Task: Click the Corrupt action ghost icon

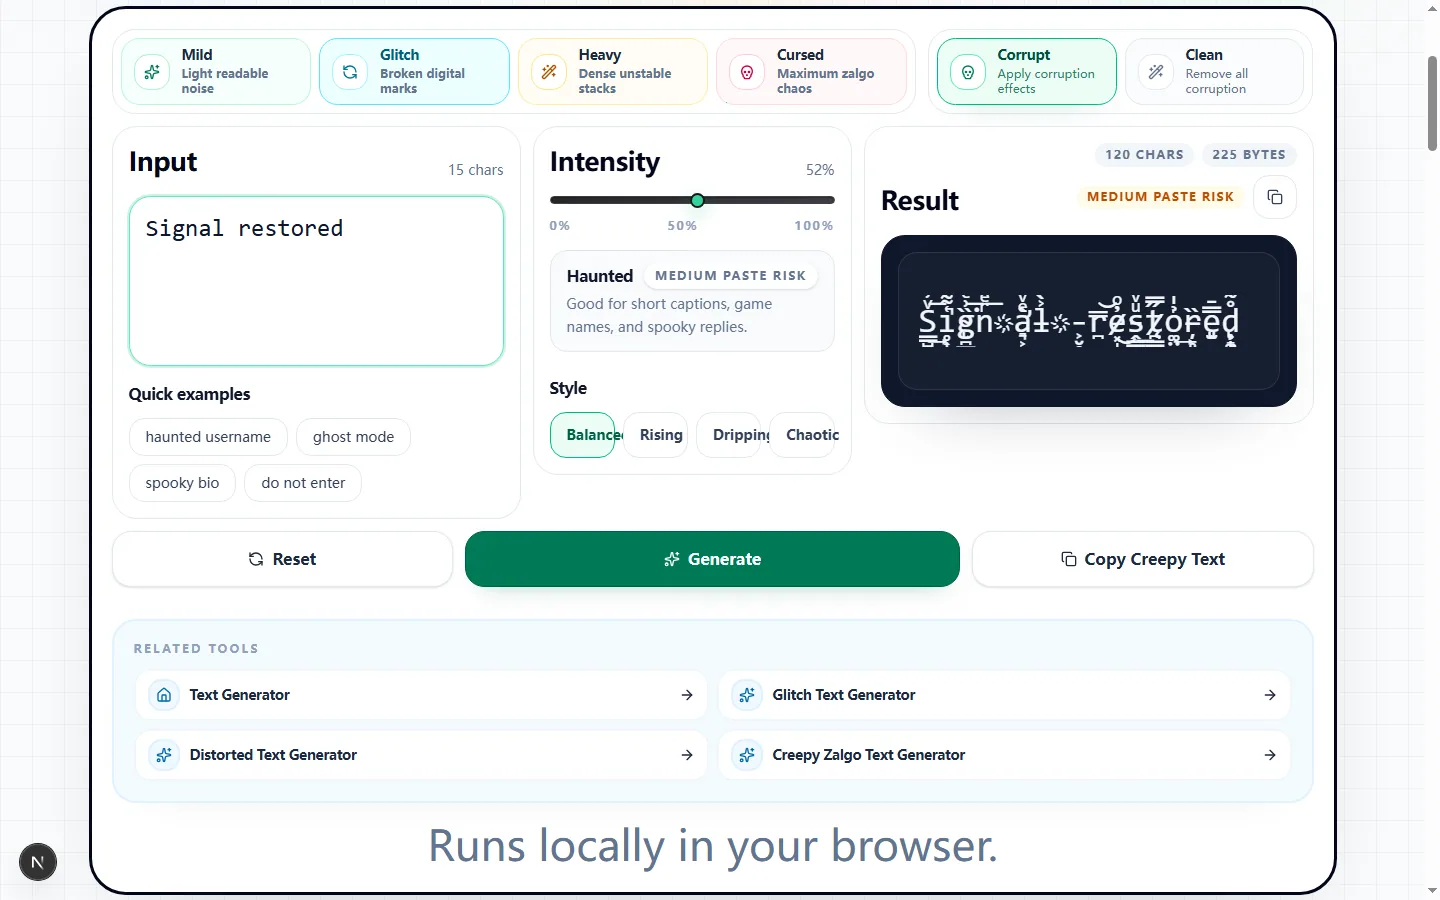Action: click(968, 72)
